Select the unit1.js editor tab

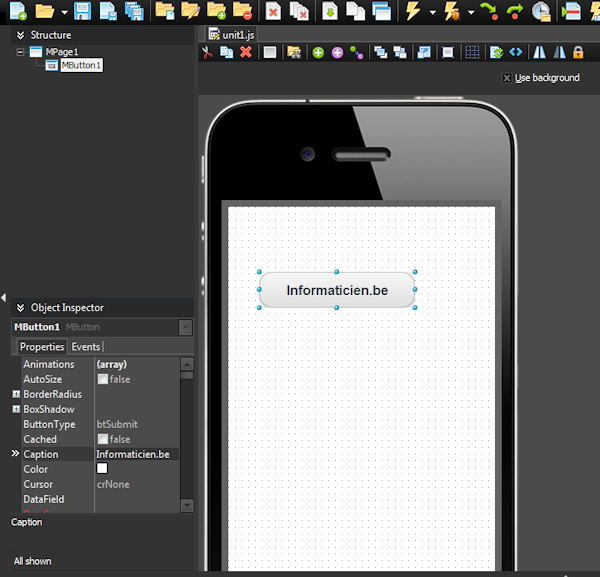point(232,33)
